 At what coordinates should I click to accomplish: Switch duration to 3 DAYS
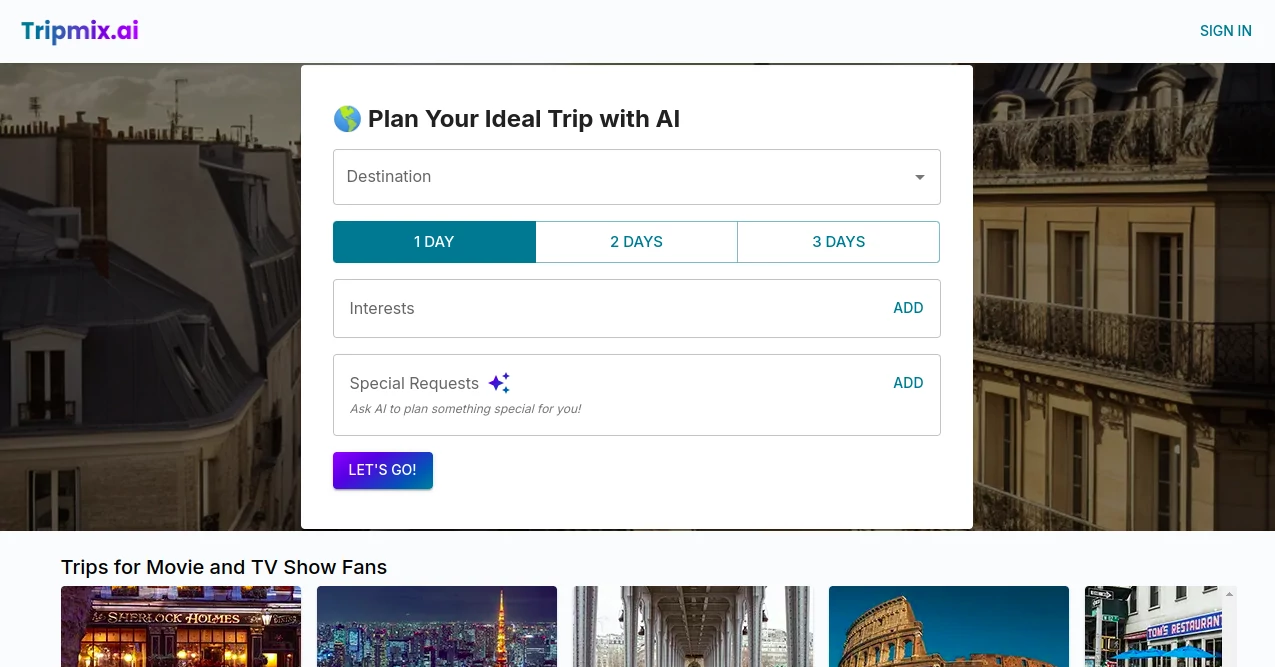tap(838, 241)
